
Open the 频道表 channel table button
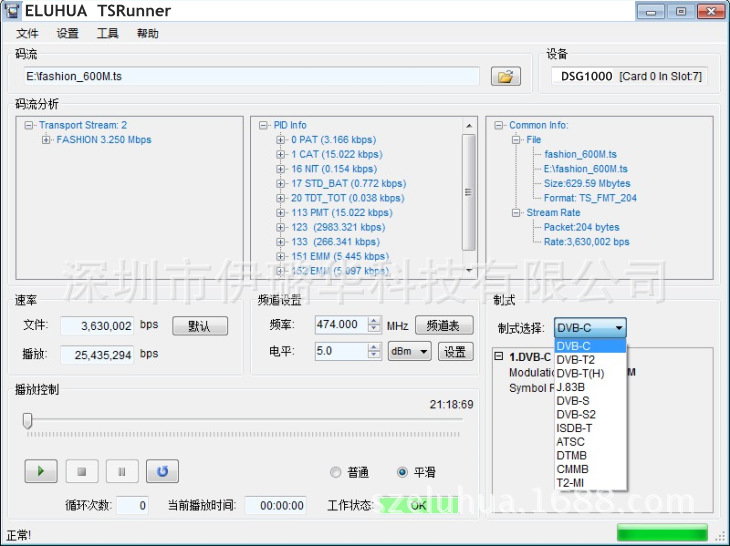[444, 325]
